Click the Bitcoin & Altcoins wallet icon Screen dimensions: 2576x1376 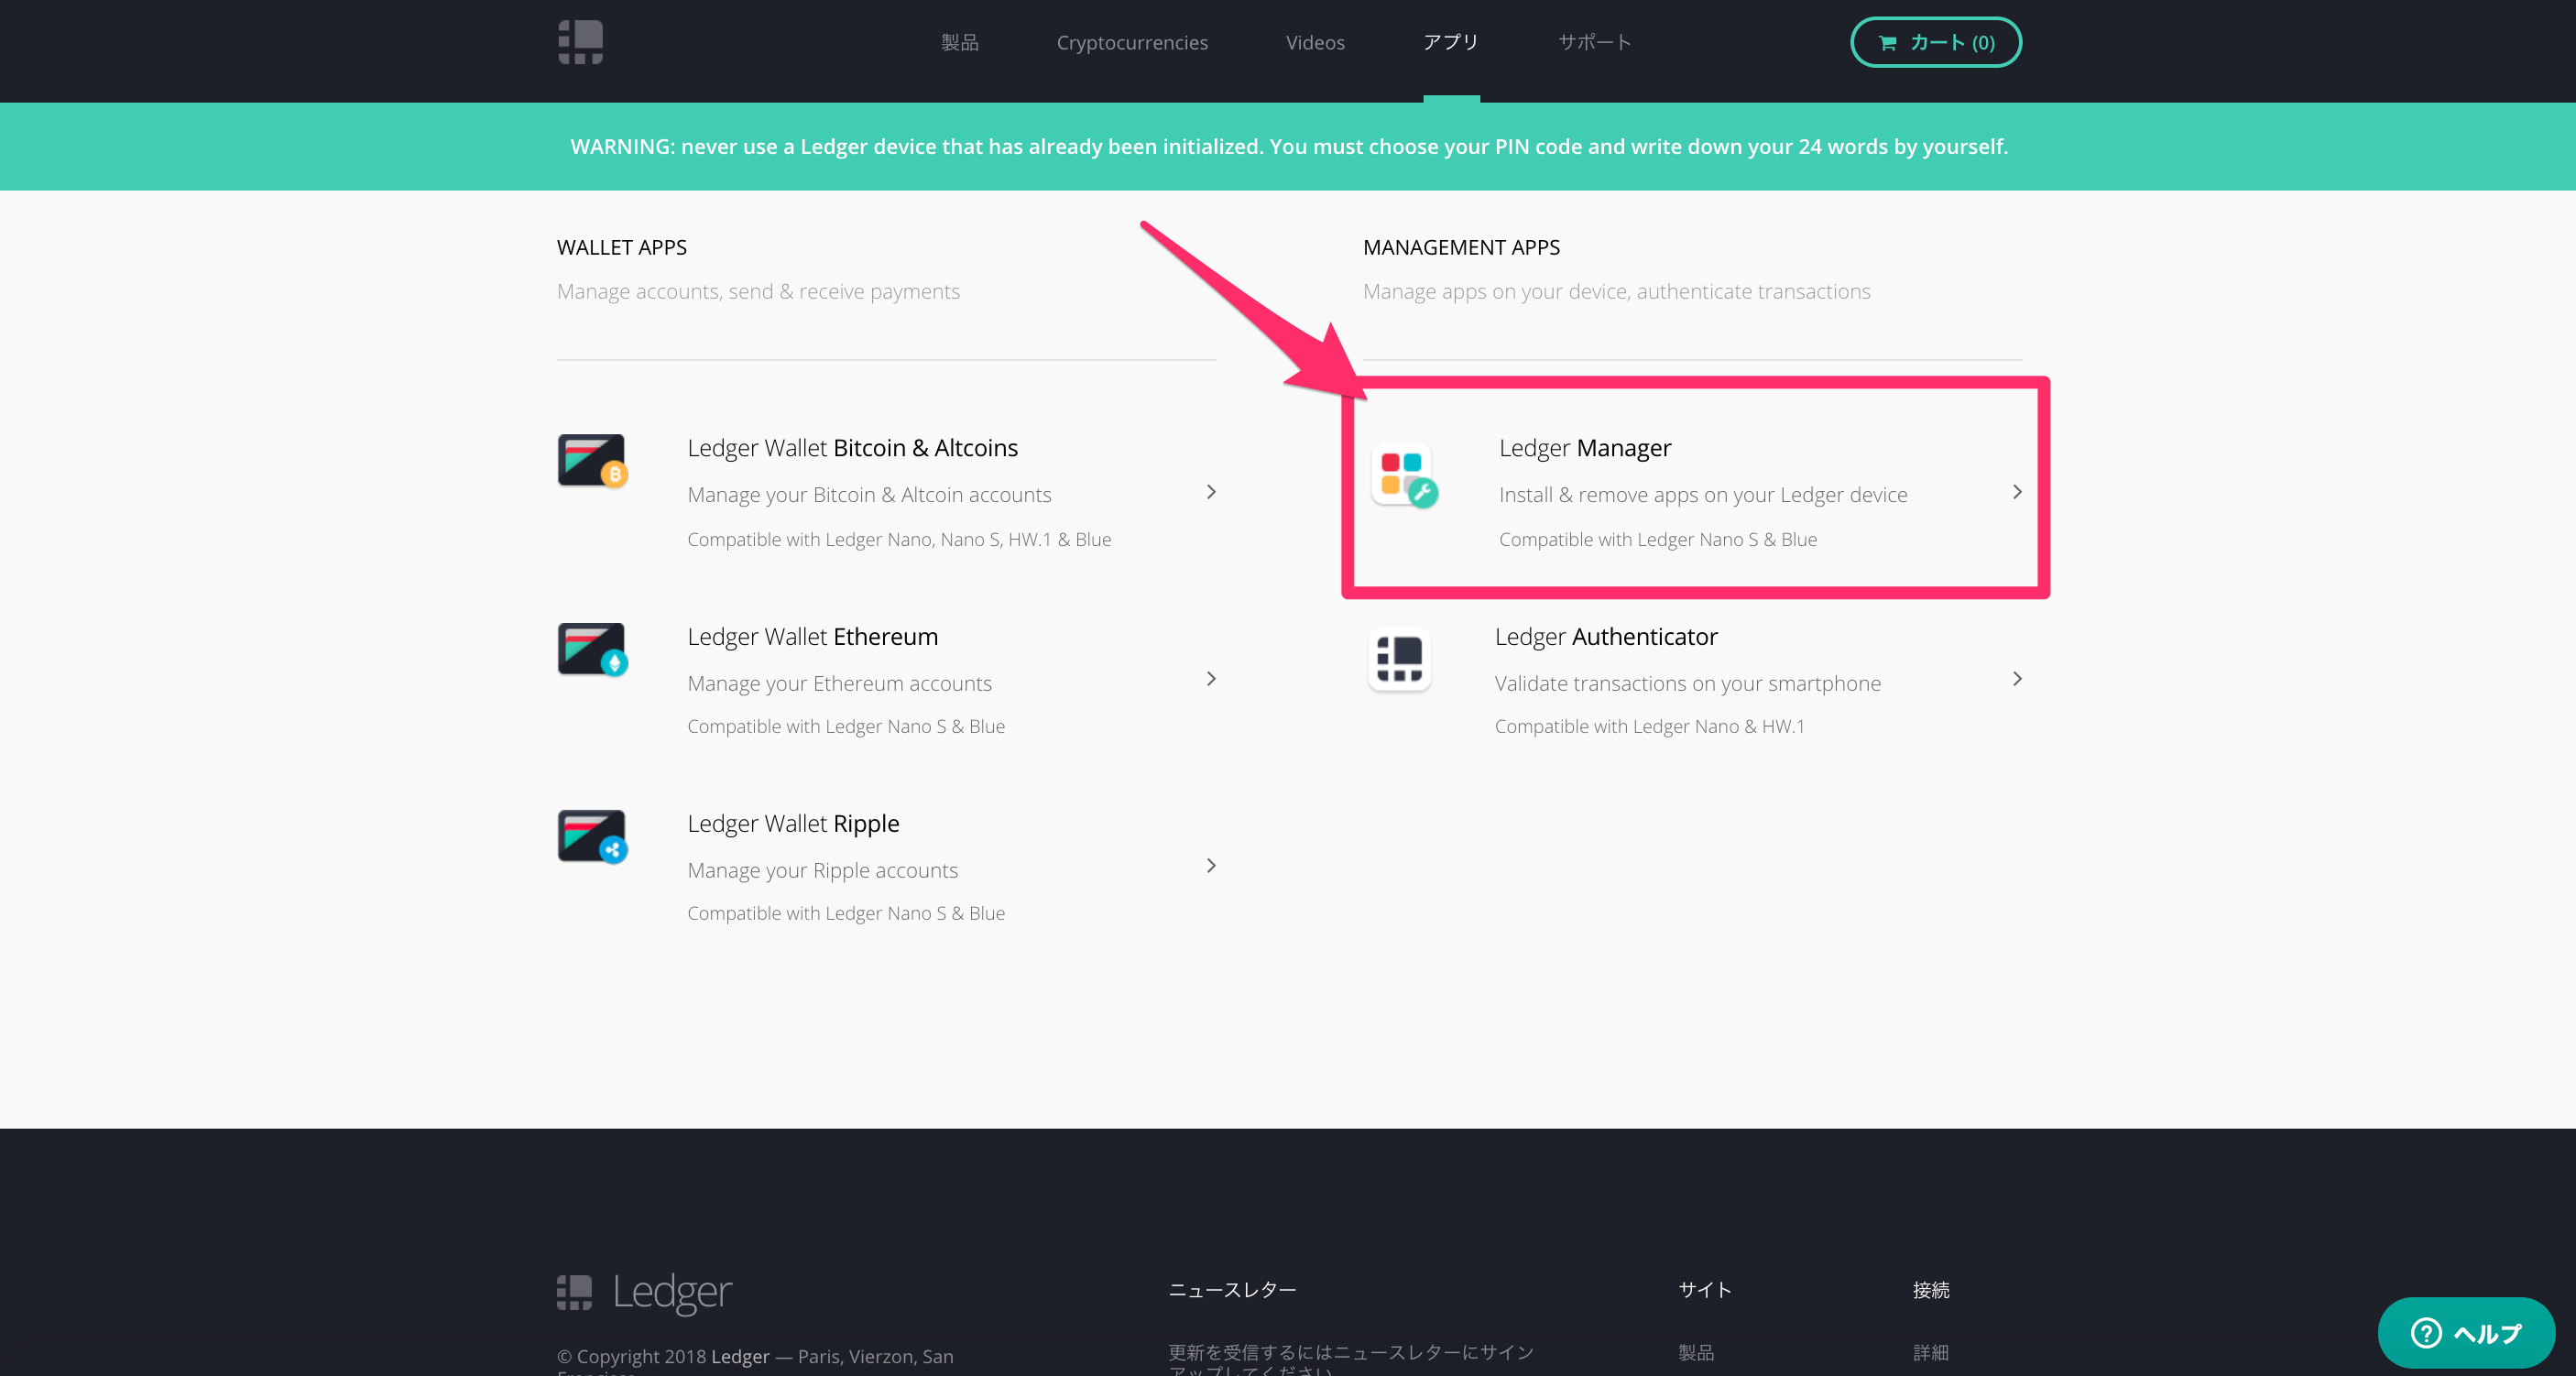pos(592,461)
